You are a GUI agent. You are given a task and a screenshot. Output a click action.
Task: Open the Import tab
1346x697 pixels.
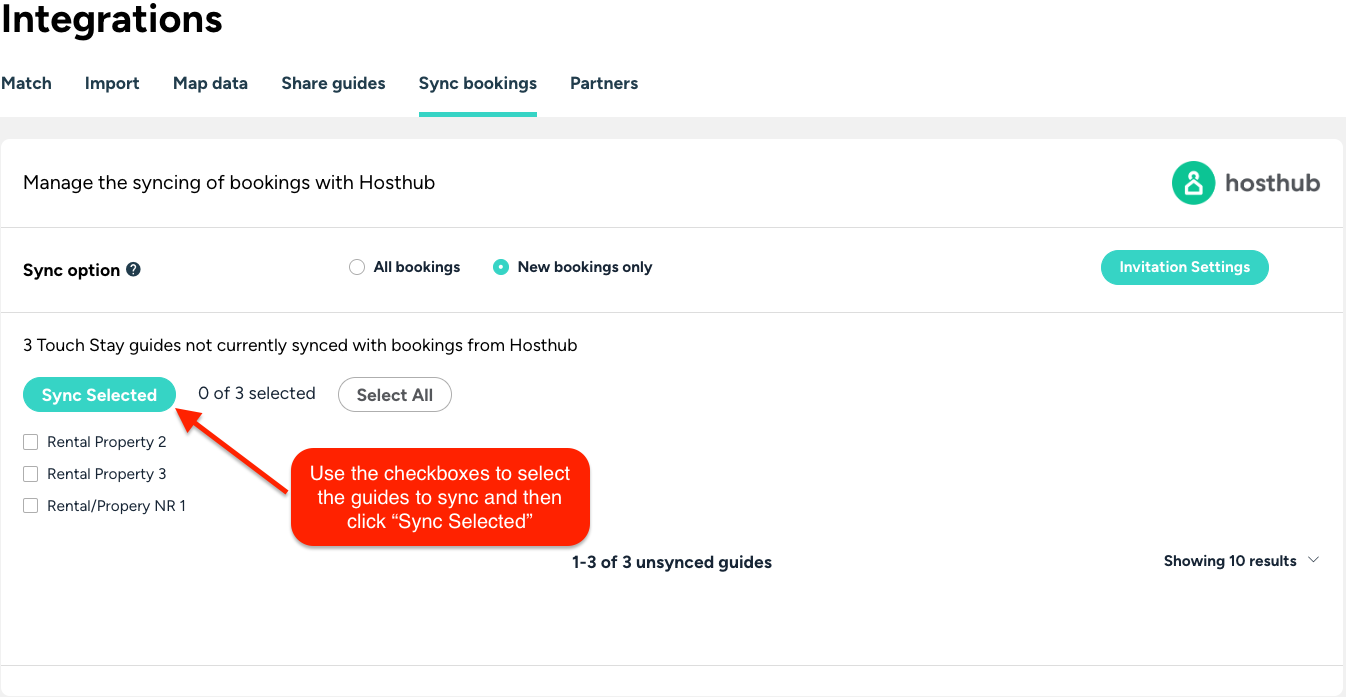(x=112, y=83)
